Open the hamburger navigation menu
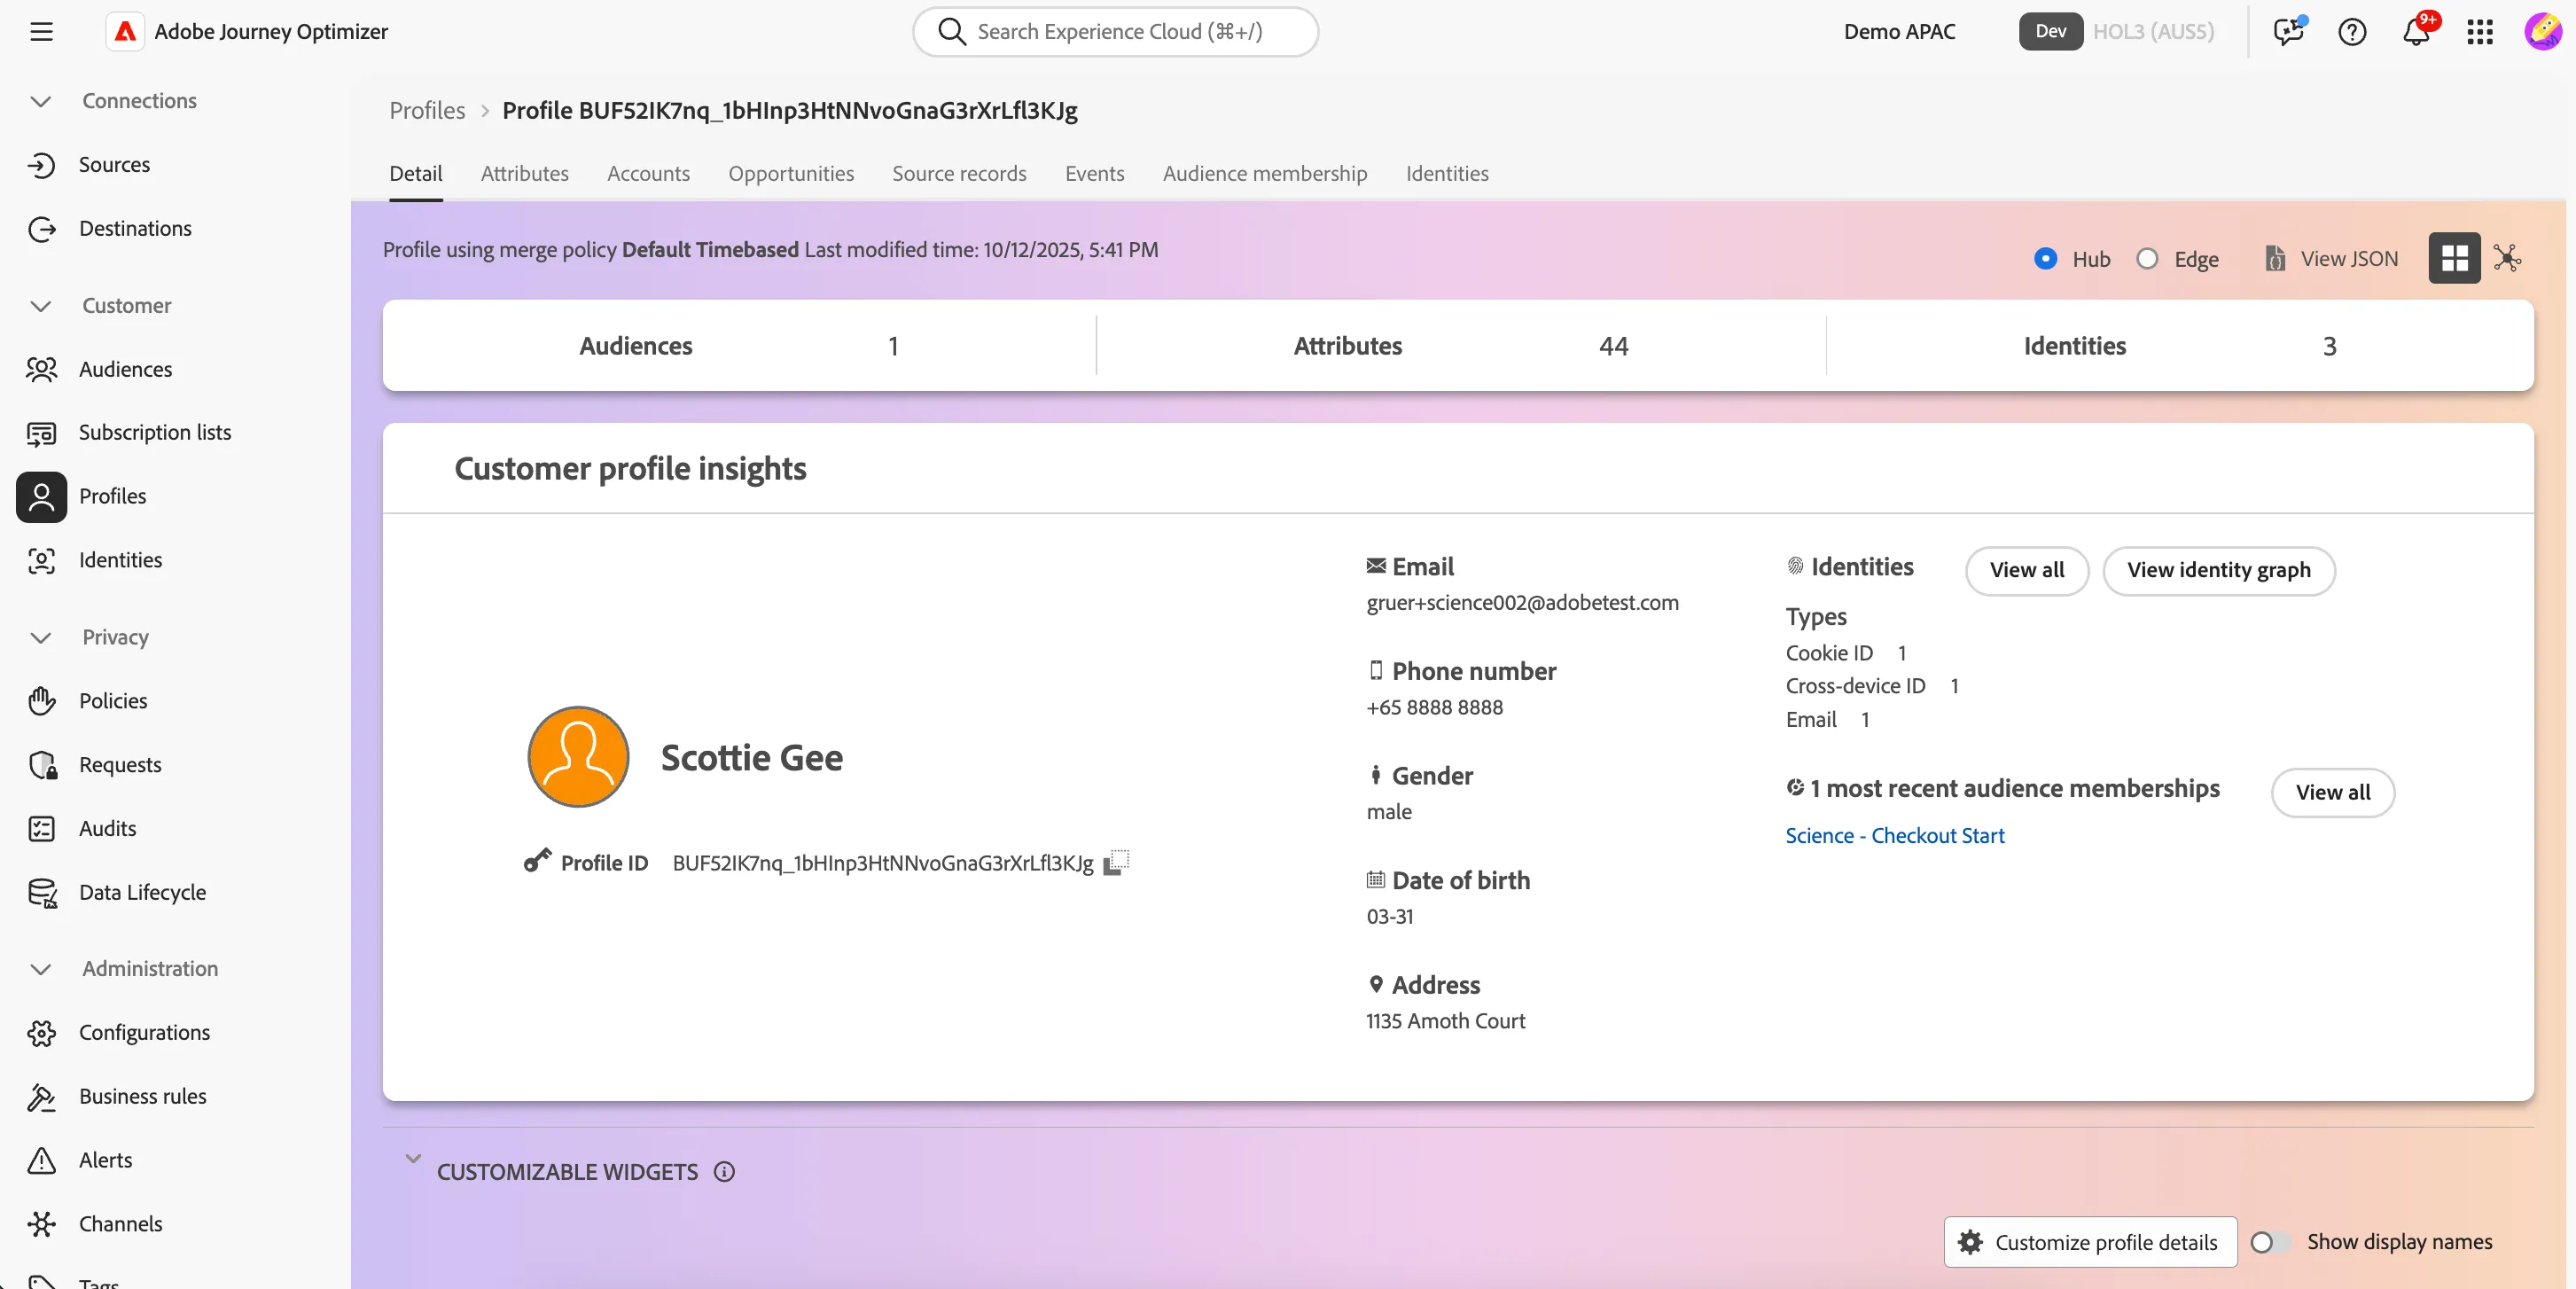The width and height of the screenshot is (2576, 1289). (x=41, y=32)
